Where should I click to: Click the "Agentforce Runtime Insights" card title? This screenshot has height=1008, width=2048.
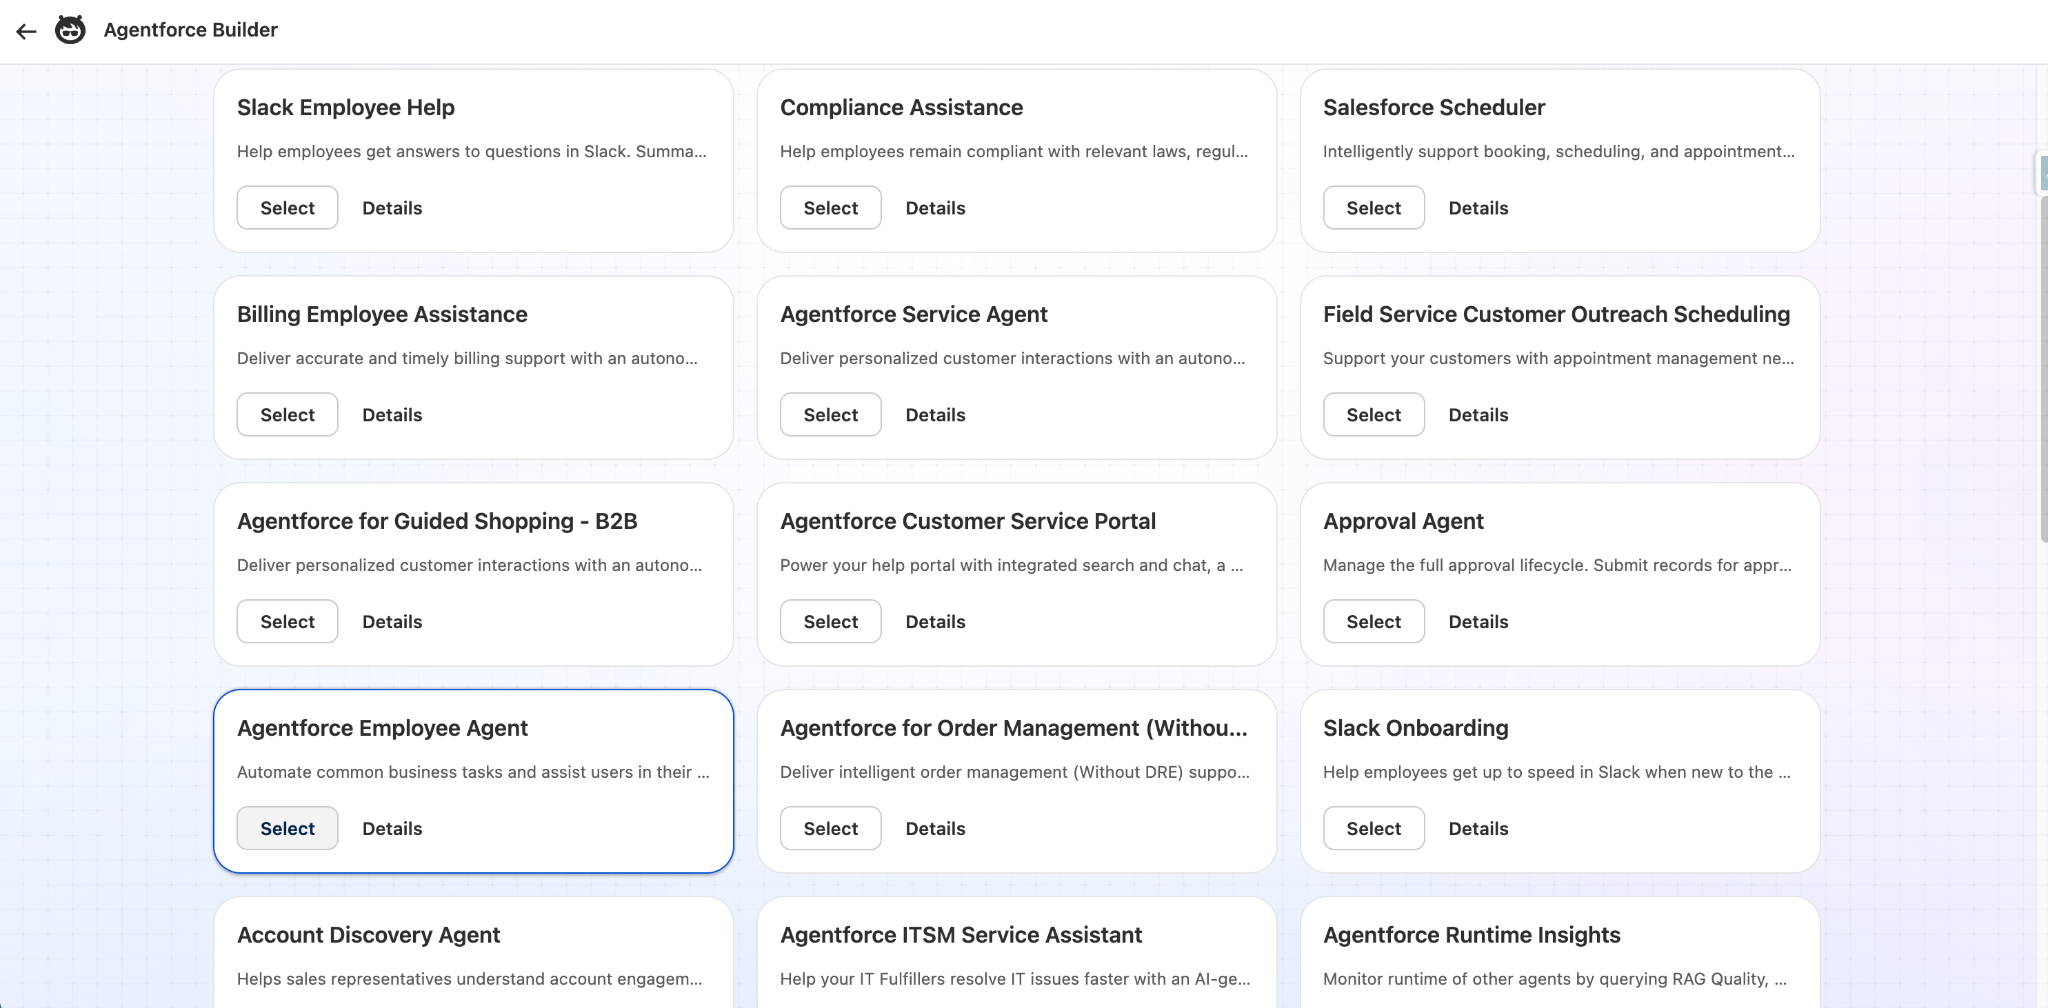point(1472,935)
